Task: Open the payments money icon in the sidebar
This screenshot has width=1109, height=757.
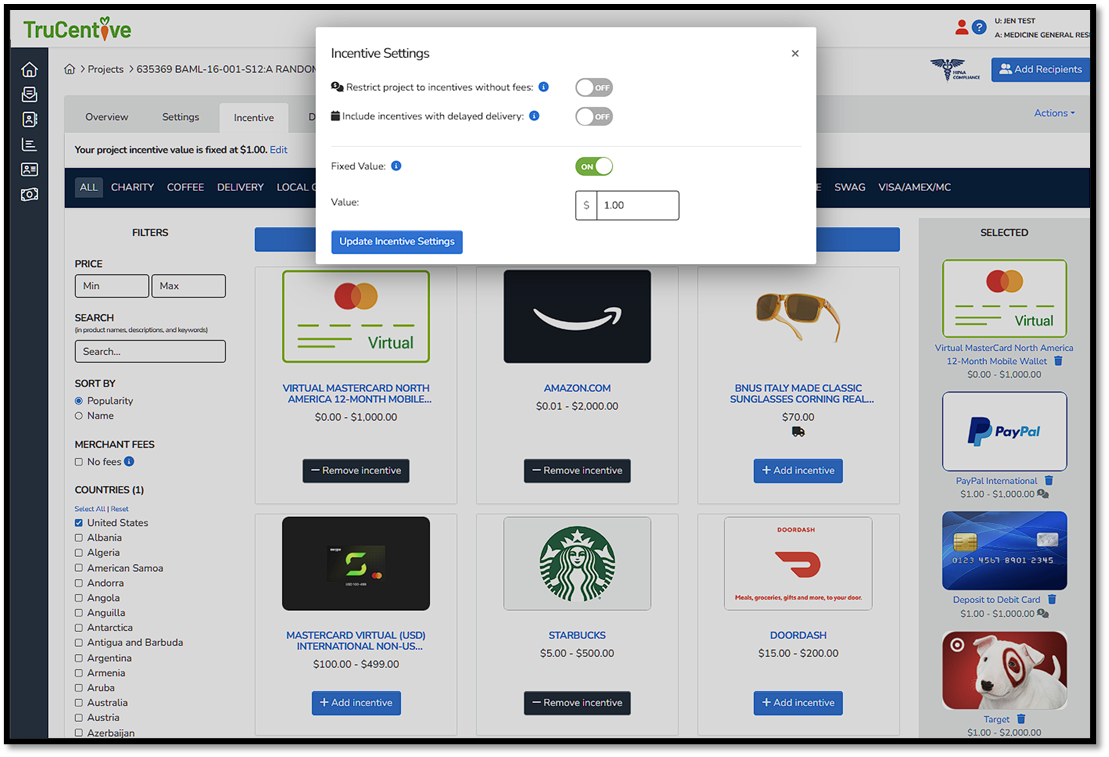Action: click(29, 194)
